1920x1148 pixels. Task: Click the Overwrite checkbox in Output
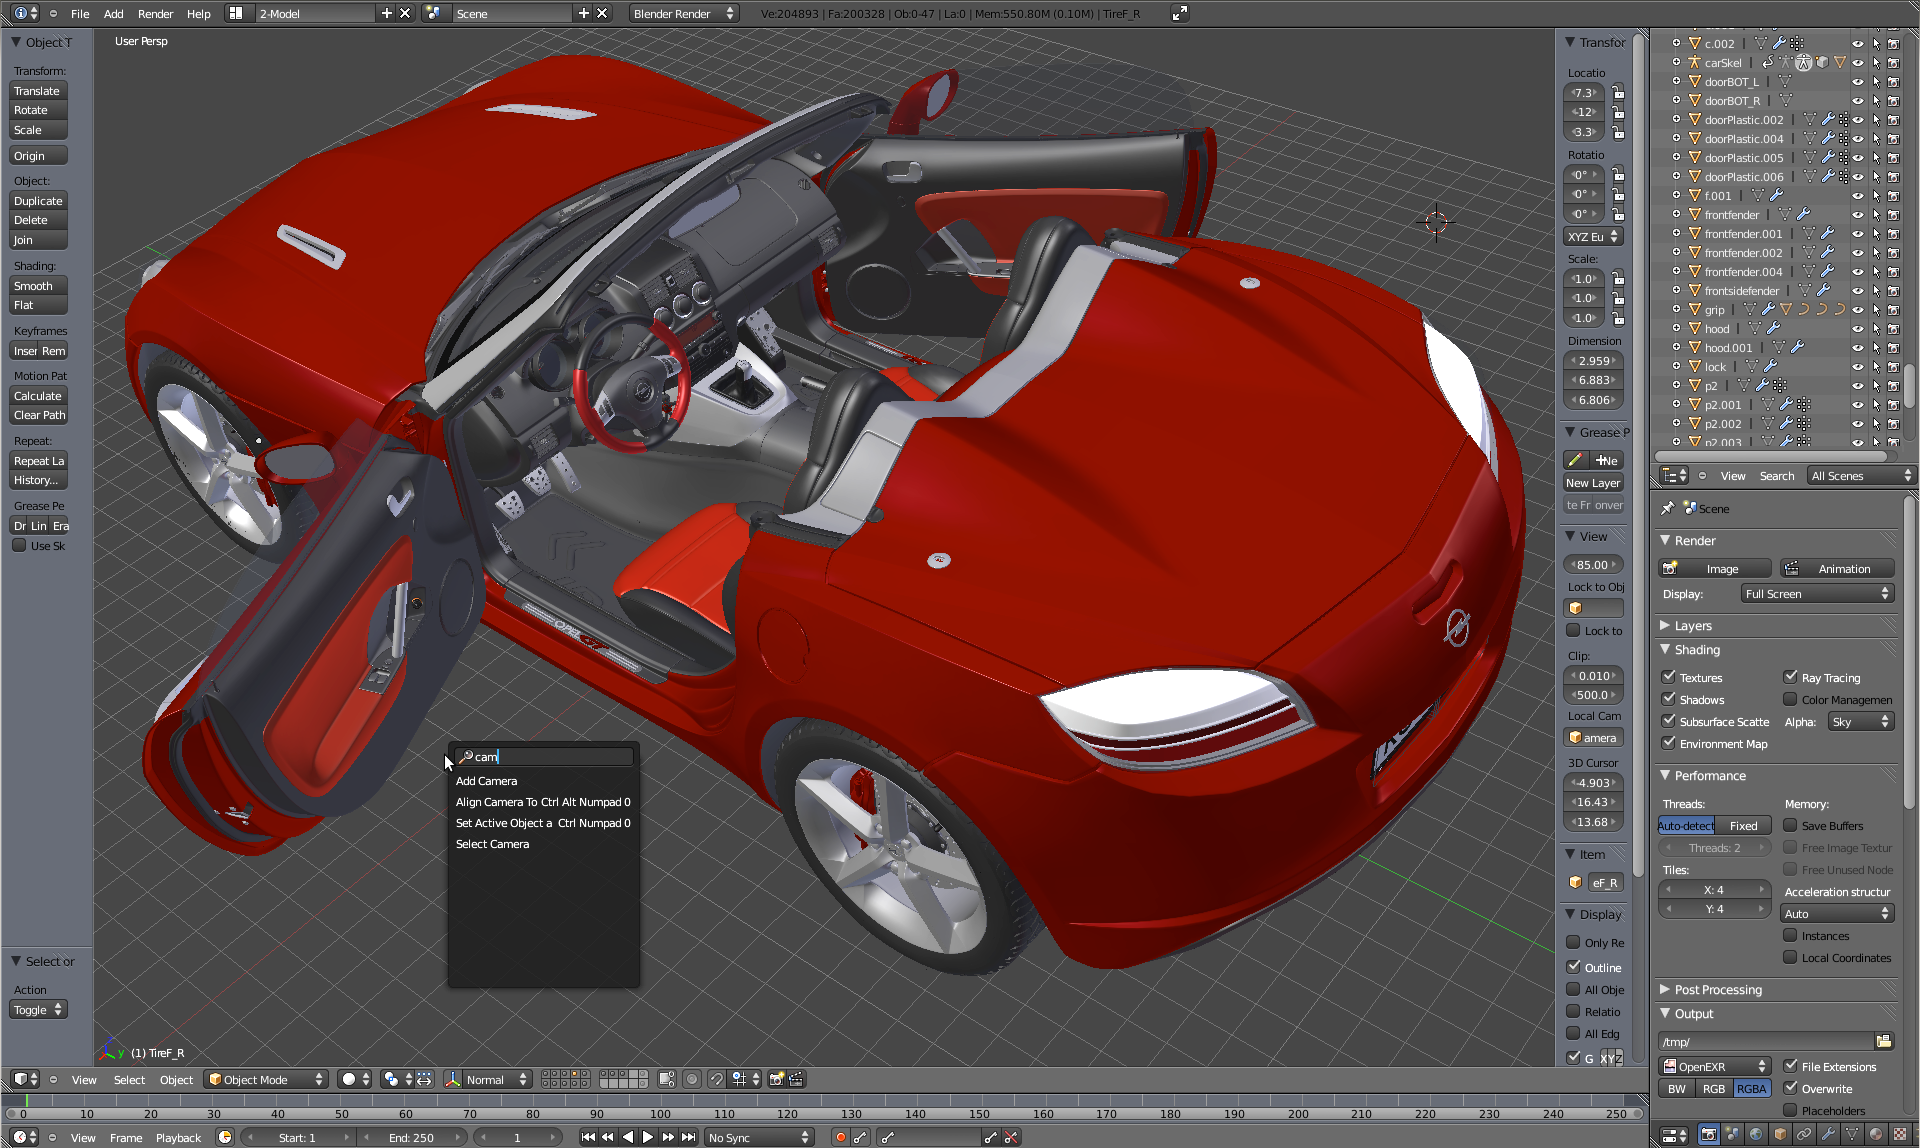click(1792, 1088)
